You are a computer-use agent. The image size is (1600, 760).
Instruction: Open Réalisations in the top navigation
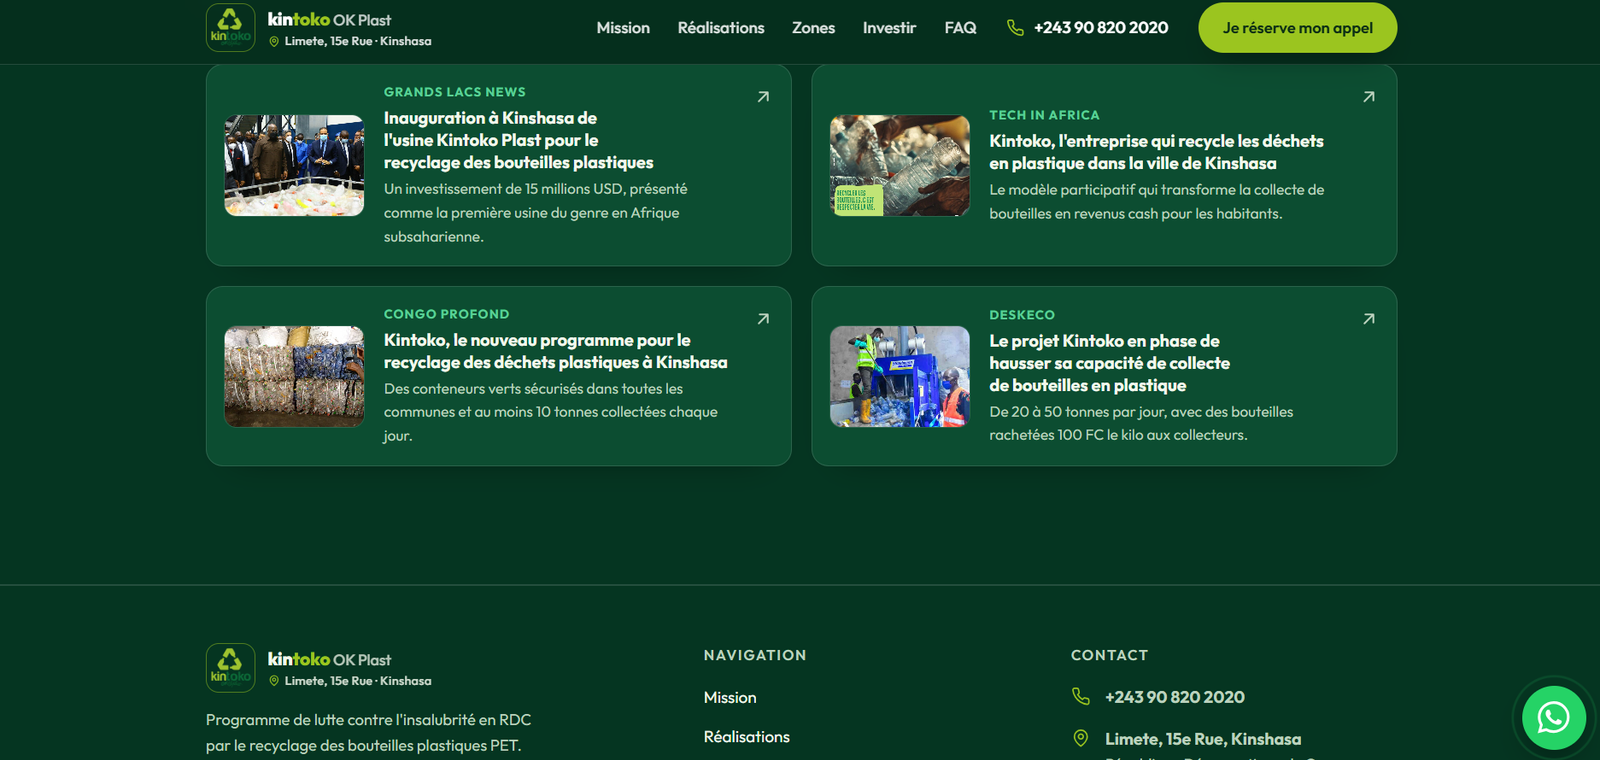[x=721, y=28]
